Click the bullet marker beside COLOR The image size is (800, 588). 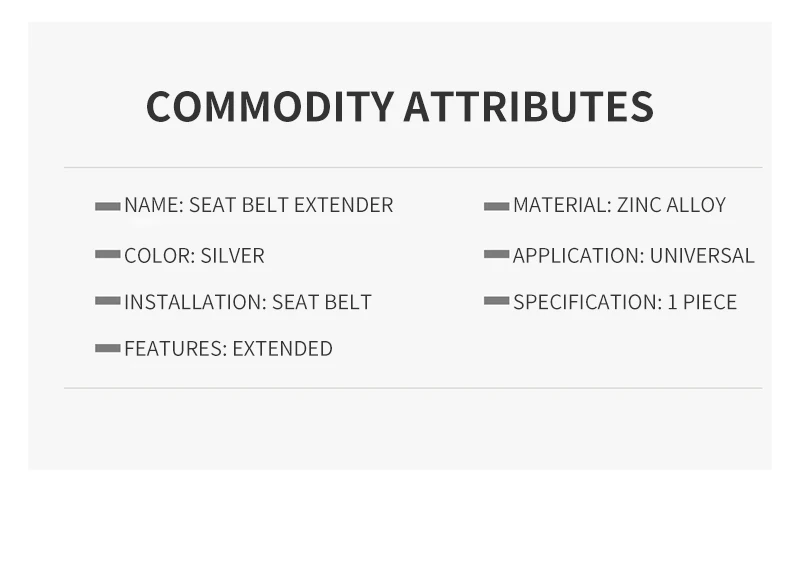108,254
